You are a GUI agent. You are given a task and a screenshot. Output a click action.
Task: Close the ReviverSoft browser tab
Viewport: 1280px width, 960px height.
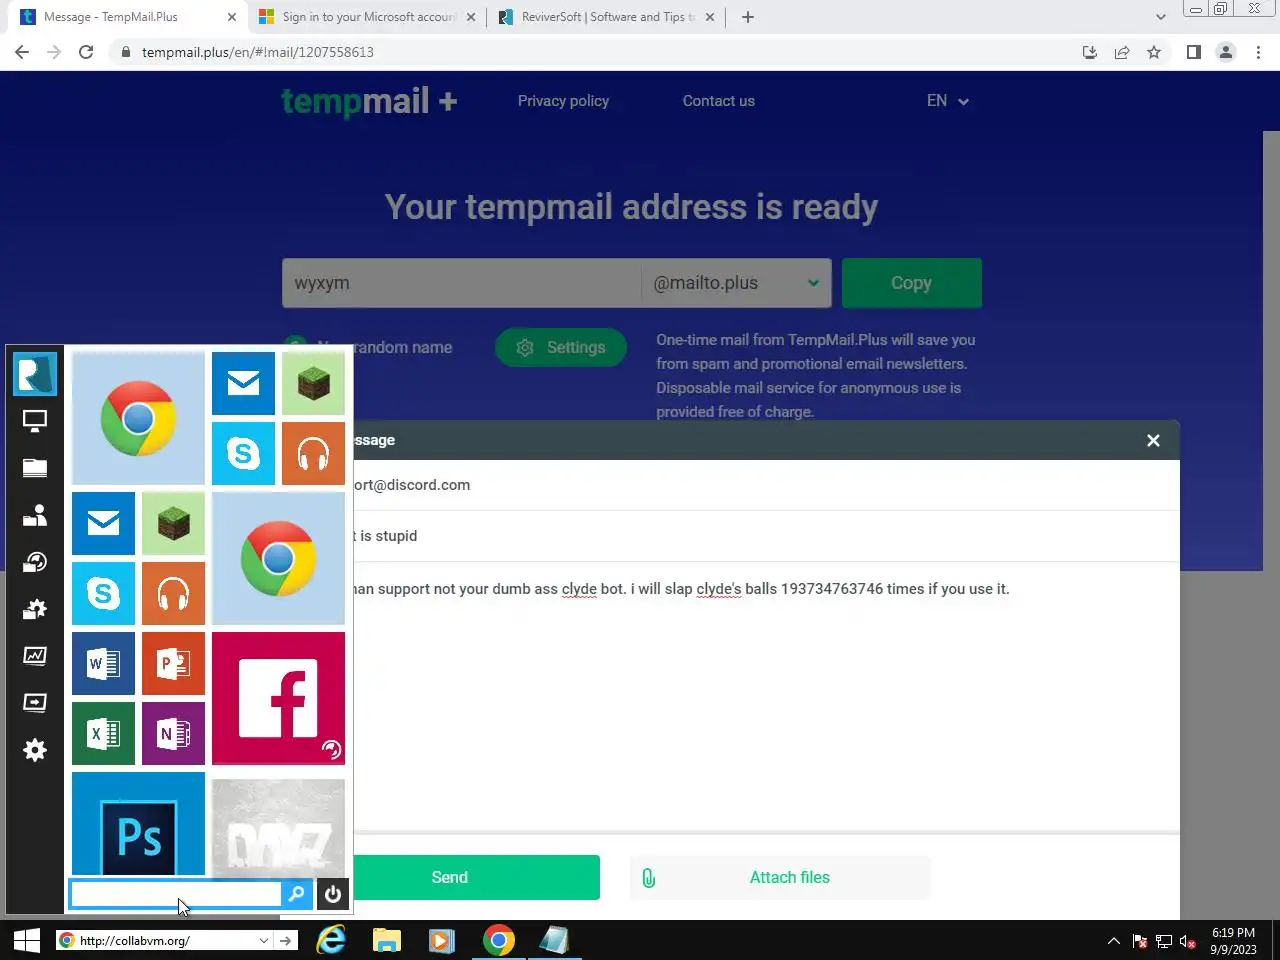click(x=710, y=17)
